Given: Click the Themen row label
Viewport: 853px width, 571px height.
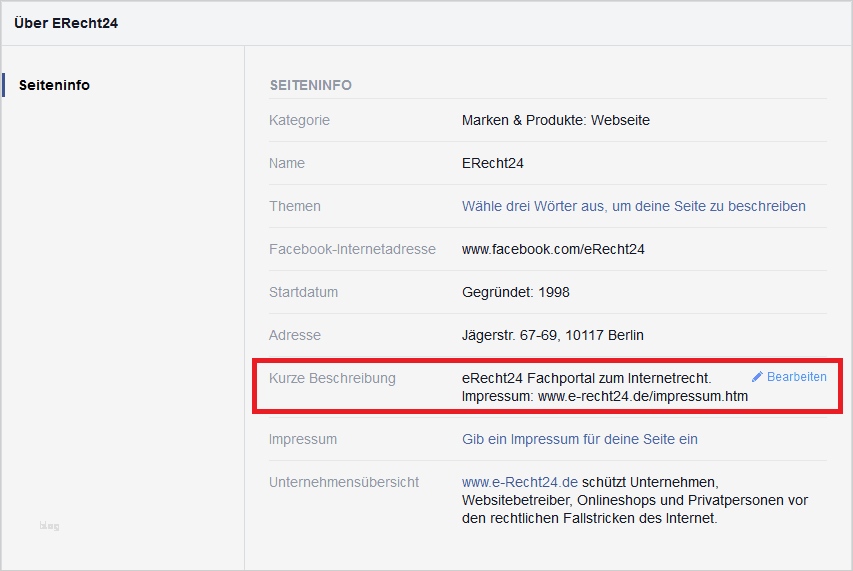Looking at the screenshot, I should [295, 206].
